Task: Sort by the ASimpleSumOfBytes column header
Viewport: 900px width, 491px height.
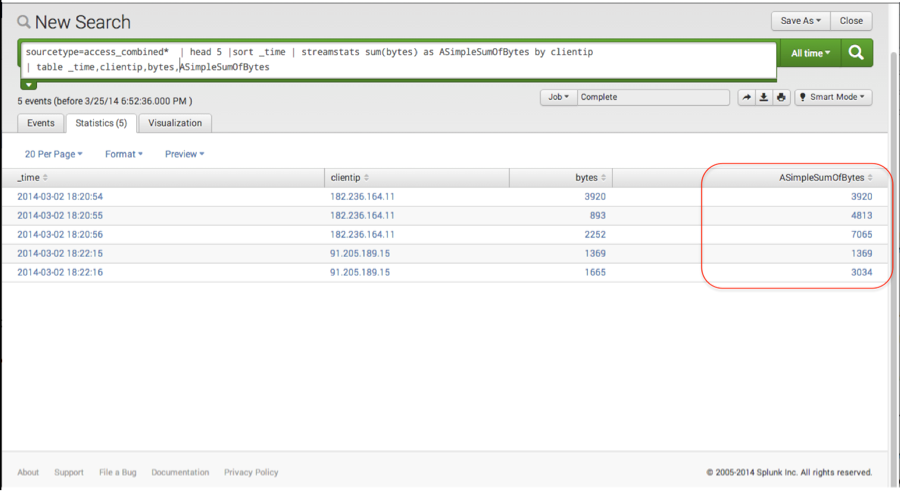Action: (x=825, y=177)
